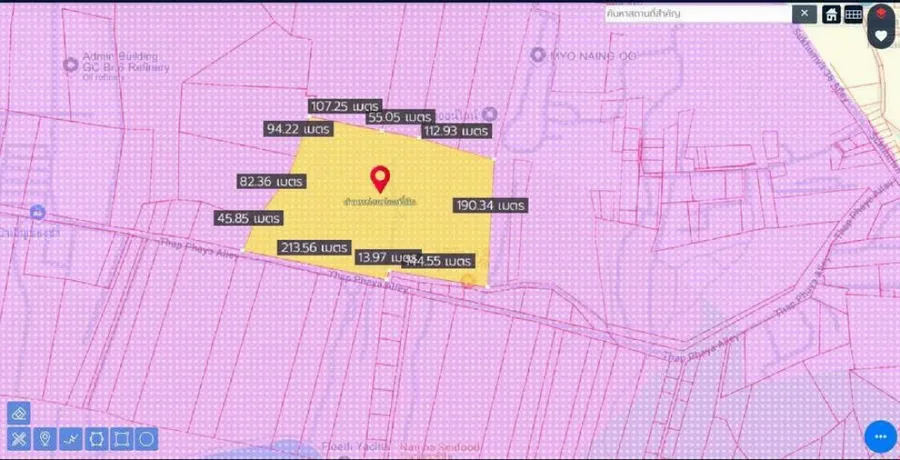The image size is (900, 460).
Task: Click the red pin on yellow parcel
Action: (x=380, y=178)
